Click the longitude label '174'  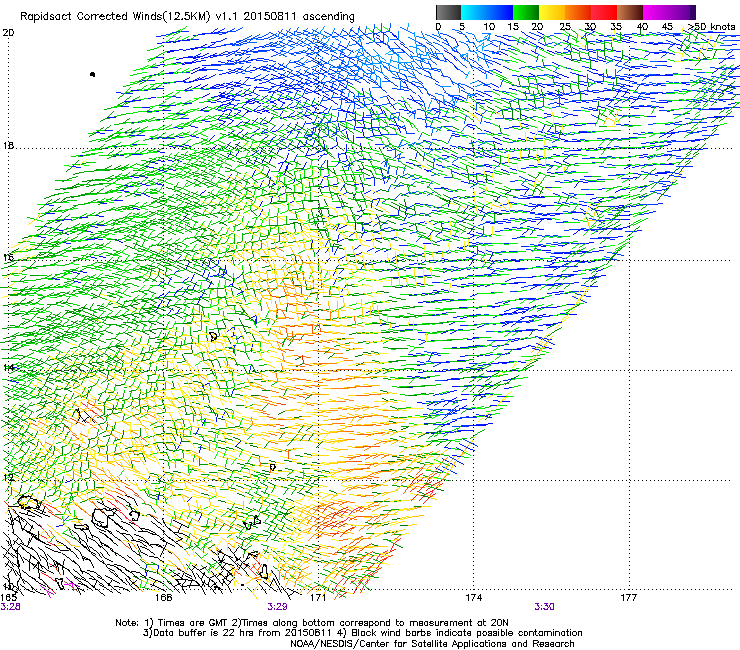tap(473, 598)
